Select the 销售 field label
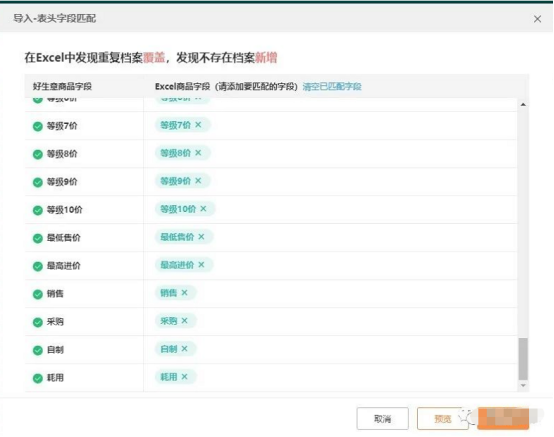554x437 pixels. click(55, 294)
